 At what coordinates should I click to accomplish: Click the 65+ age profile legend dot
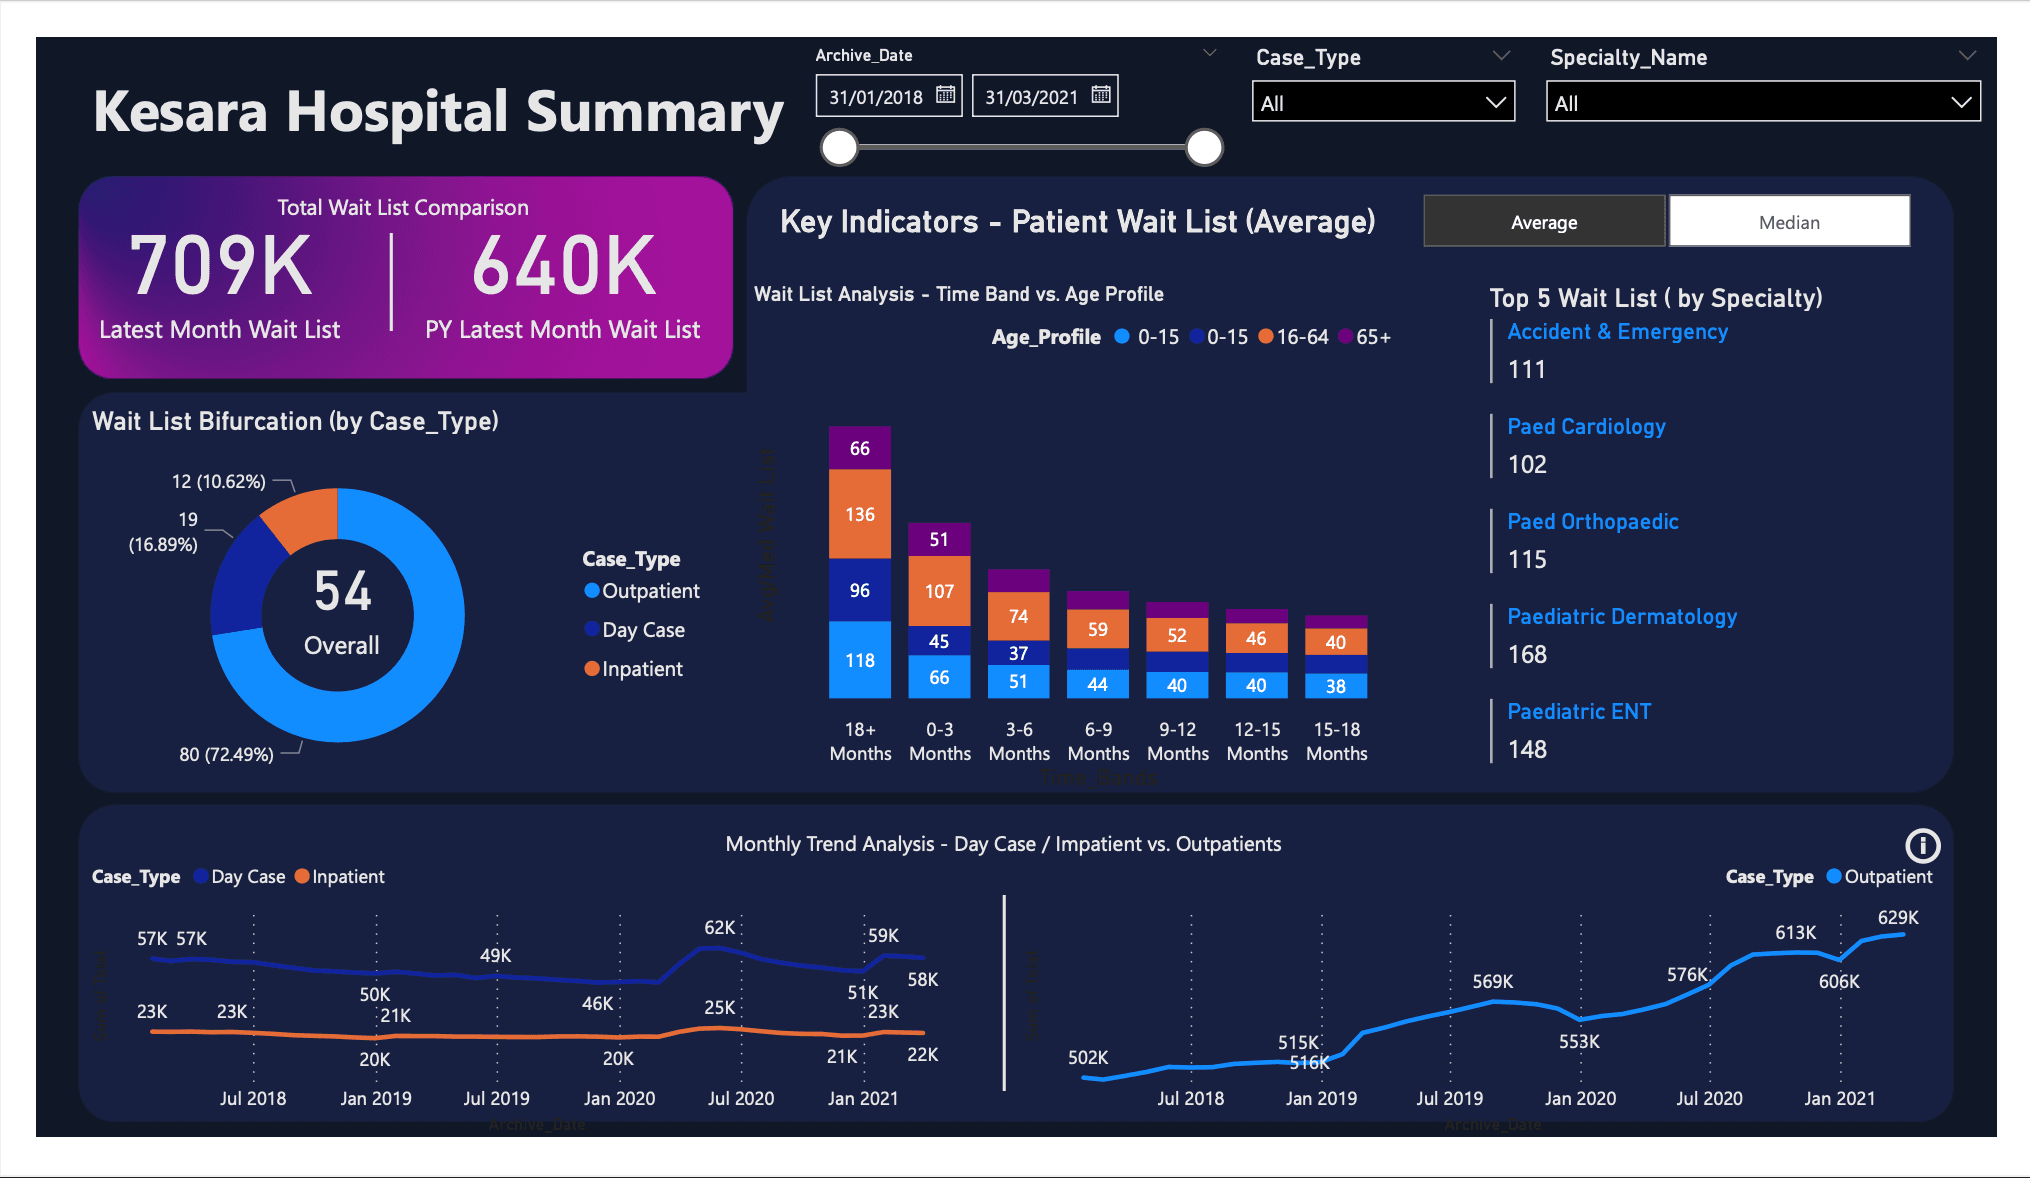pos(1346,337)
